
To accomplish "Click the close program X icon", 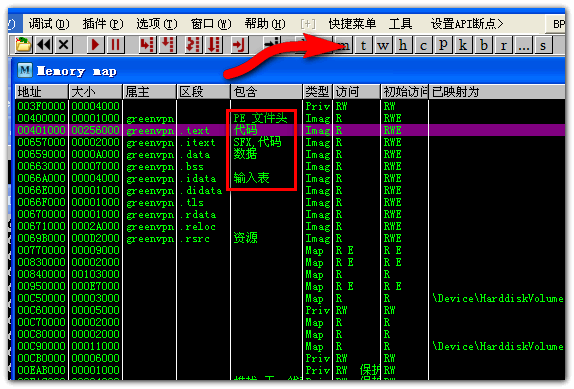I will click(64, 45).
